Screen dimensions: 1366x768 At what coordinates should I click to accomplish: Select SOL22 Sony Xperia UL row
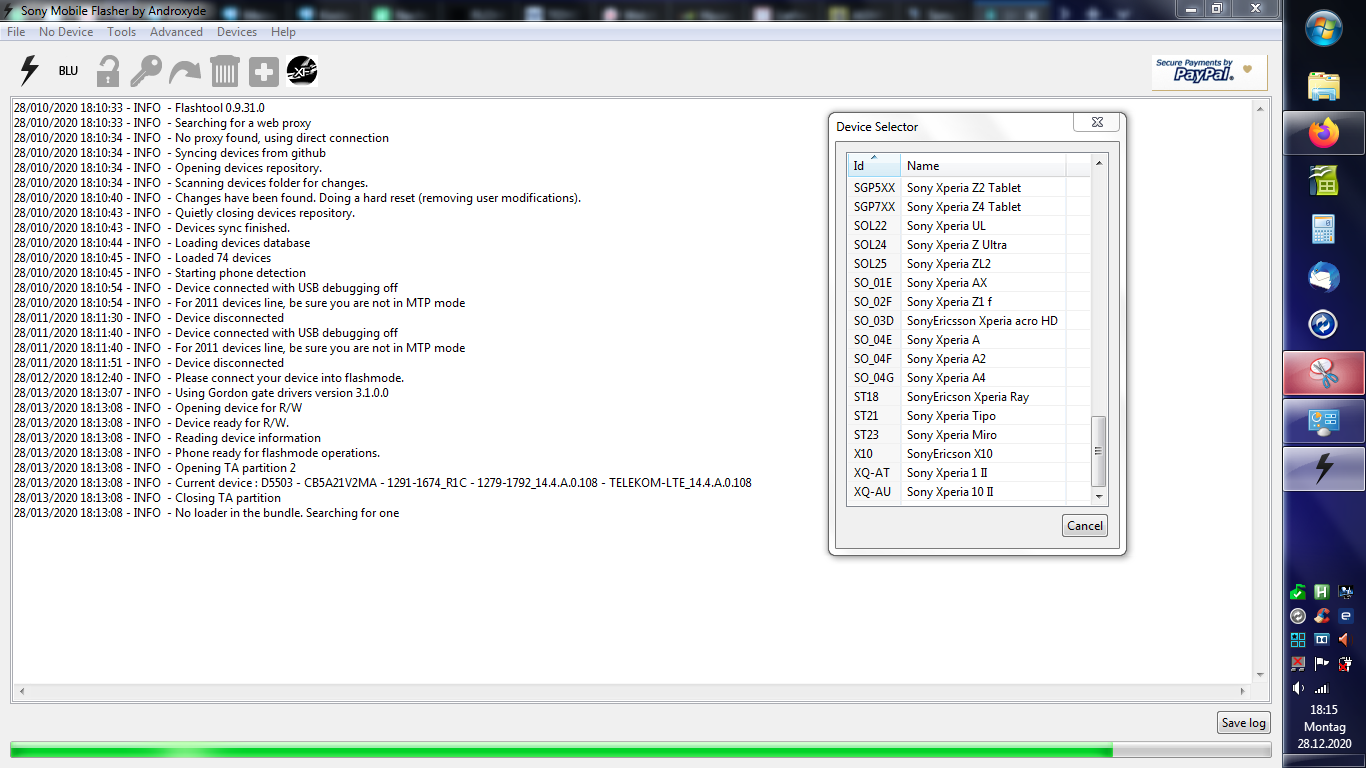(969, 225)
